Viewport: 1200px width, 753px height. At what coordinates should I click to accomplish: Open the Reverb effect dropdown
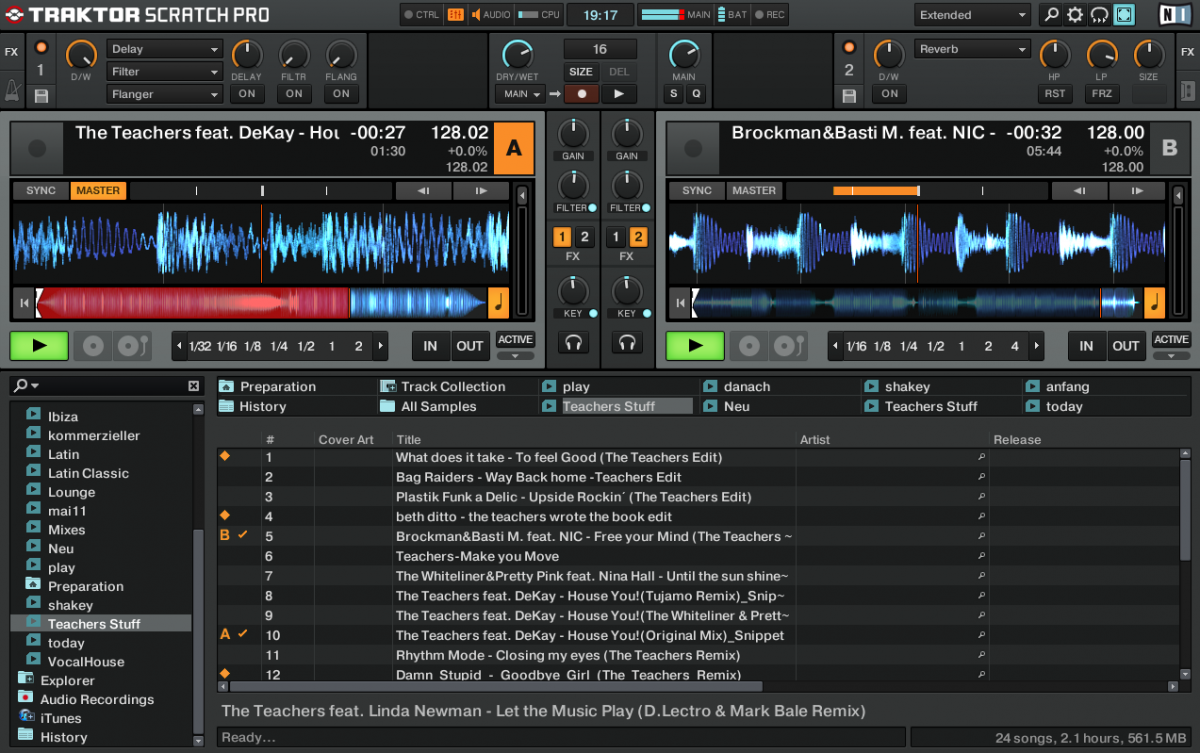[x=972, y=49]
